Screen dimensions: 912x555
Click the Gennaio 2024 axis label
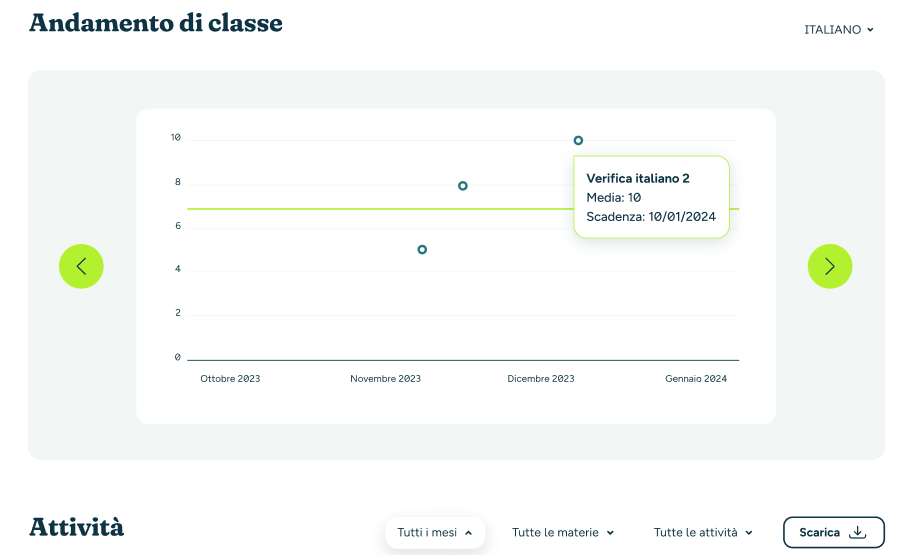tap(696, 379)
